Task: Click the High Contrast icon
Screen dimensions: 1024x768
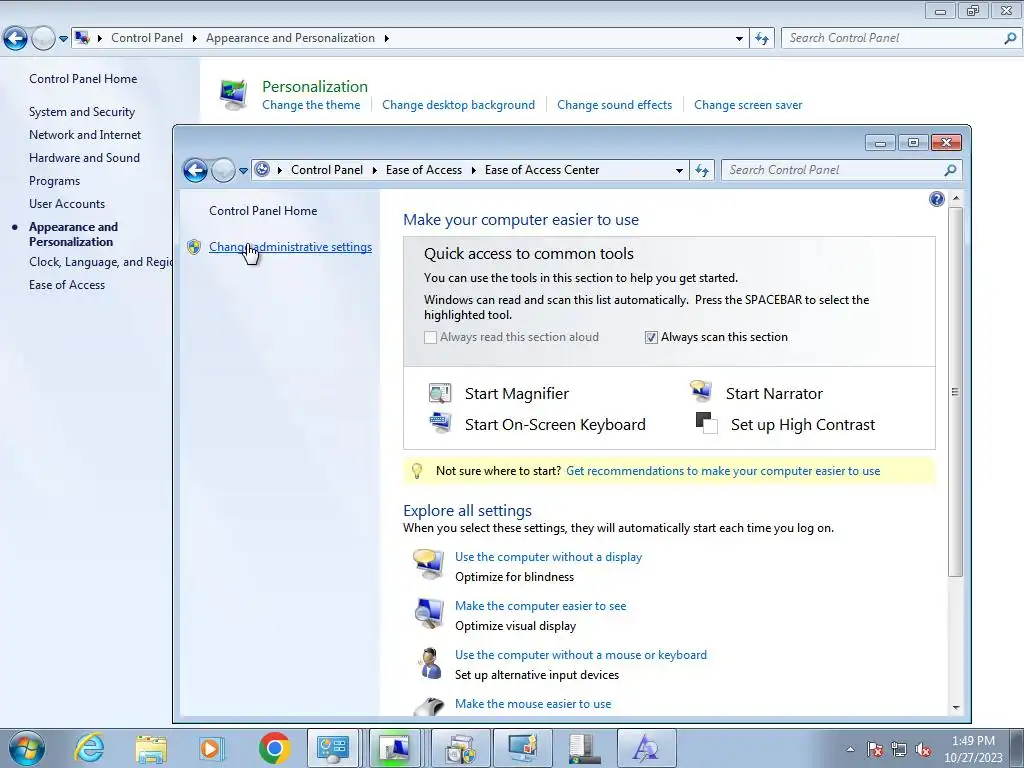Action: coord(706,423)
